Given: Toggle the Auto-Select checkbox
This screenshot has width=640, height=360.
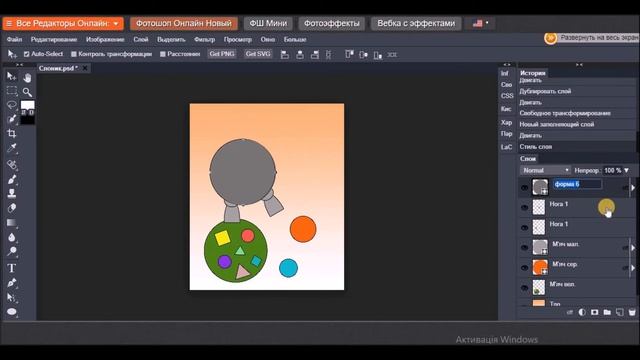Looking at the screenshot, I should click(27, 54).
